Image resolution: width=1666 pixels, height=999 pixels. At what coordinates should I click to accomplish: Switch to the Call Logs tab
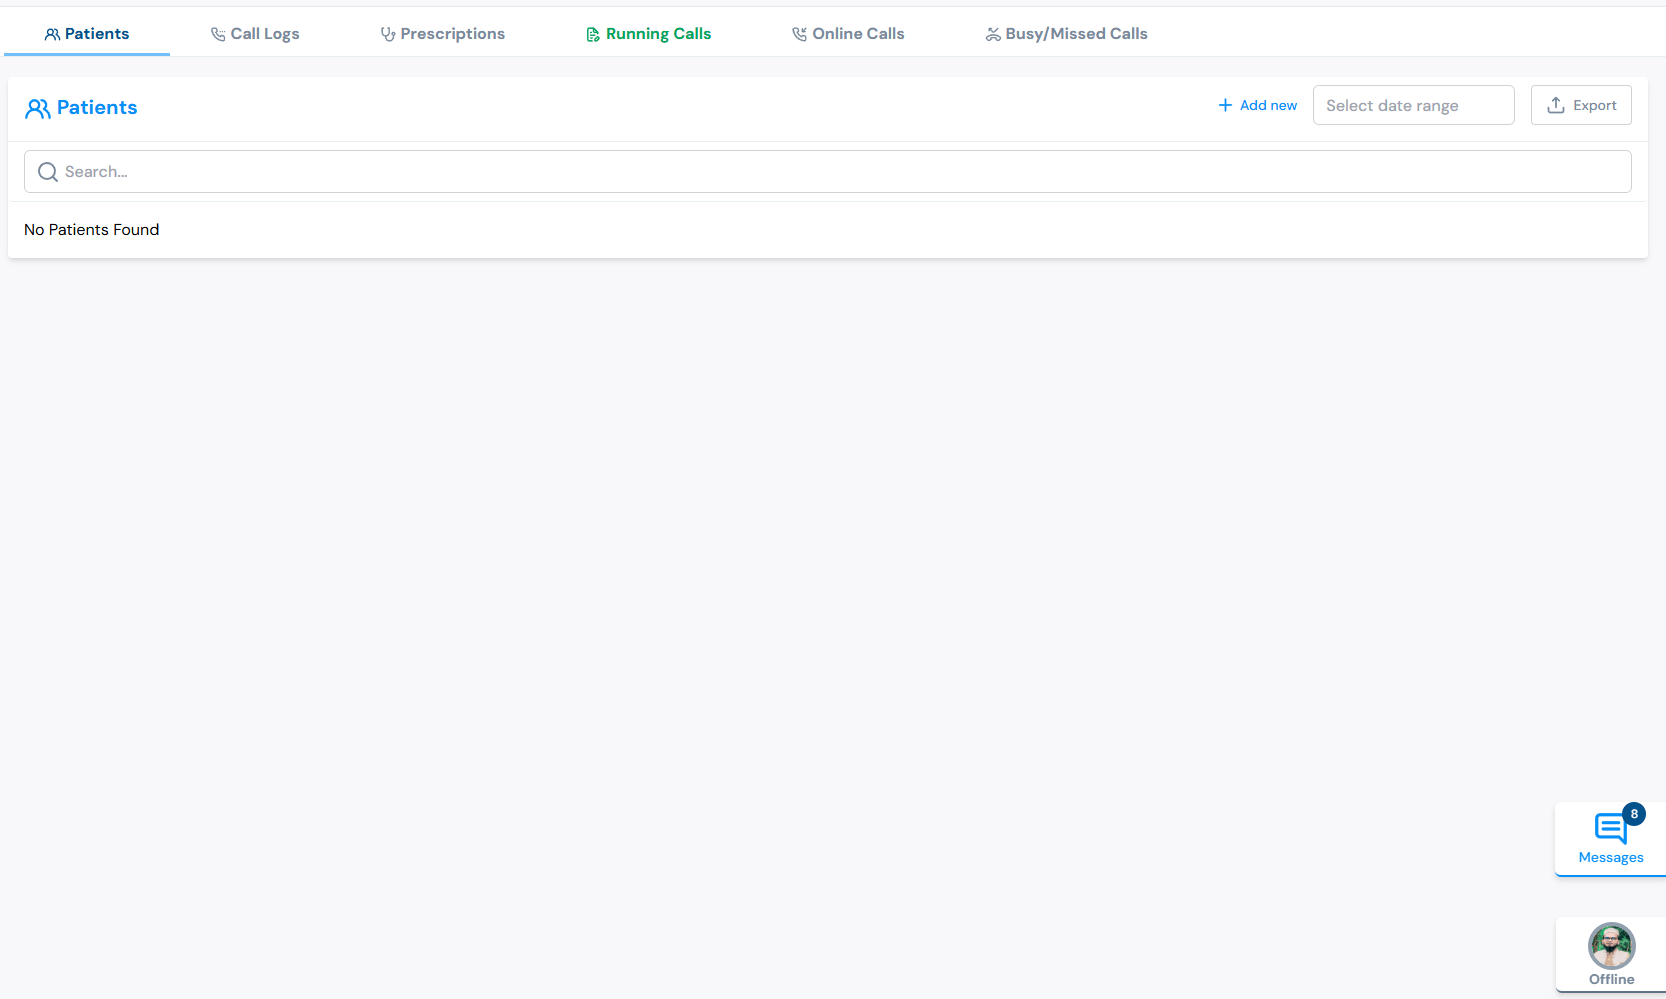[x=255, y=34]
